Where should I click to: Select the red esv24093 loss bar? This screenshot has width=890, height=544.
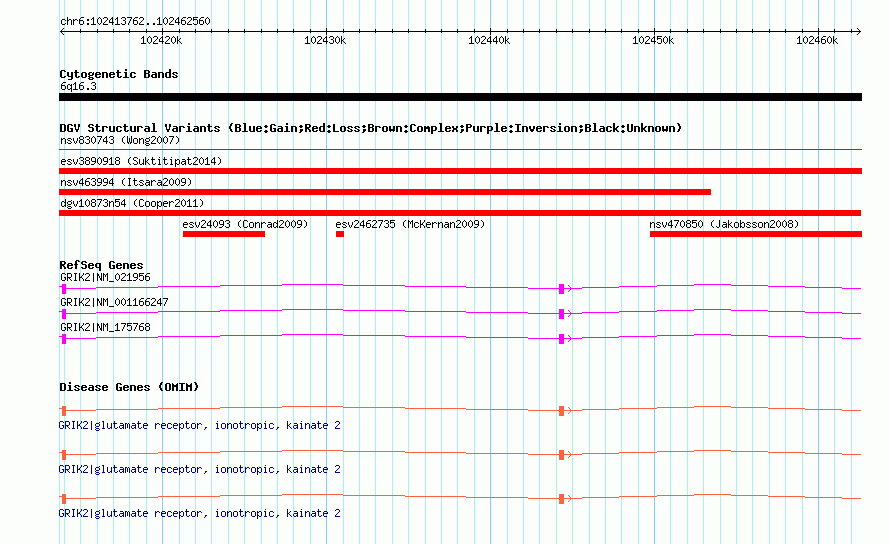pyautogui.click(x=224, y=234)
